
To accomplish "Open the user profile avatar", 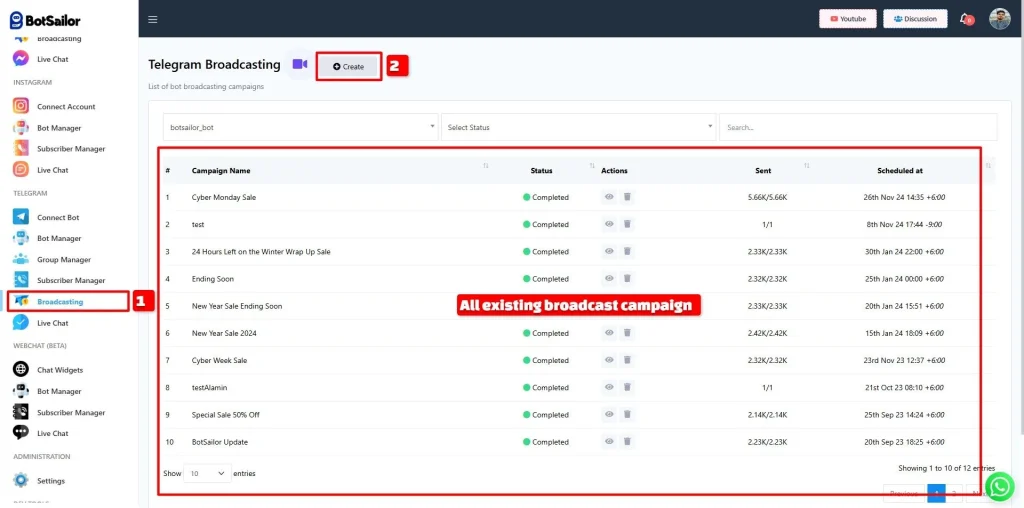I will click(999, 19).
